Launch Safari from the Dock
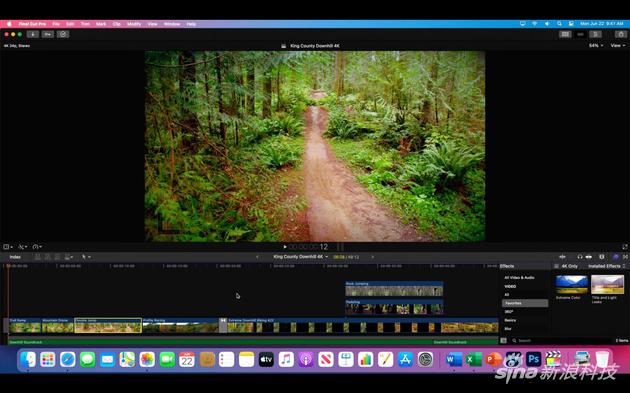Screen dimensions: 630x393 (68, 359)
